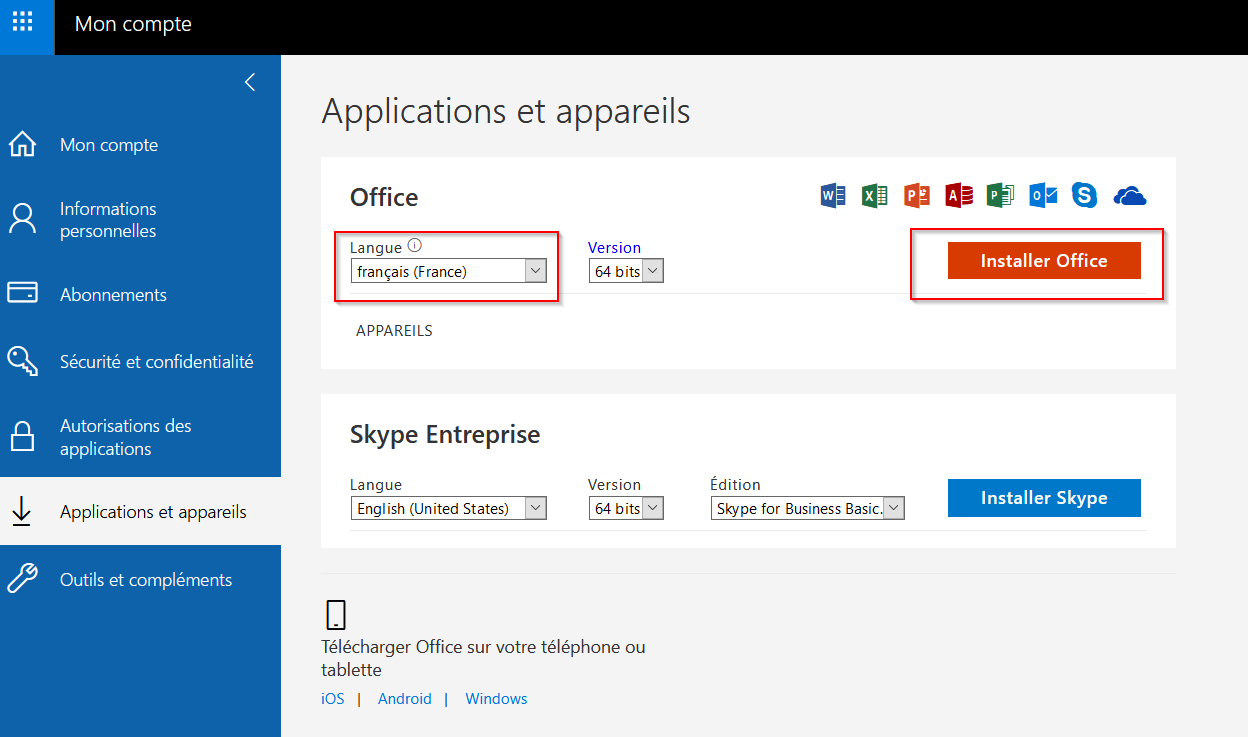Click the Word icon in Office section

click(832, 195)
